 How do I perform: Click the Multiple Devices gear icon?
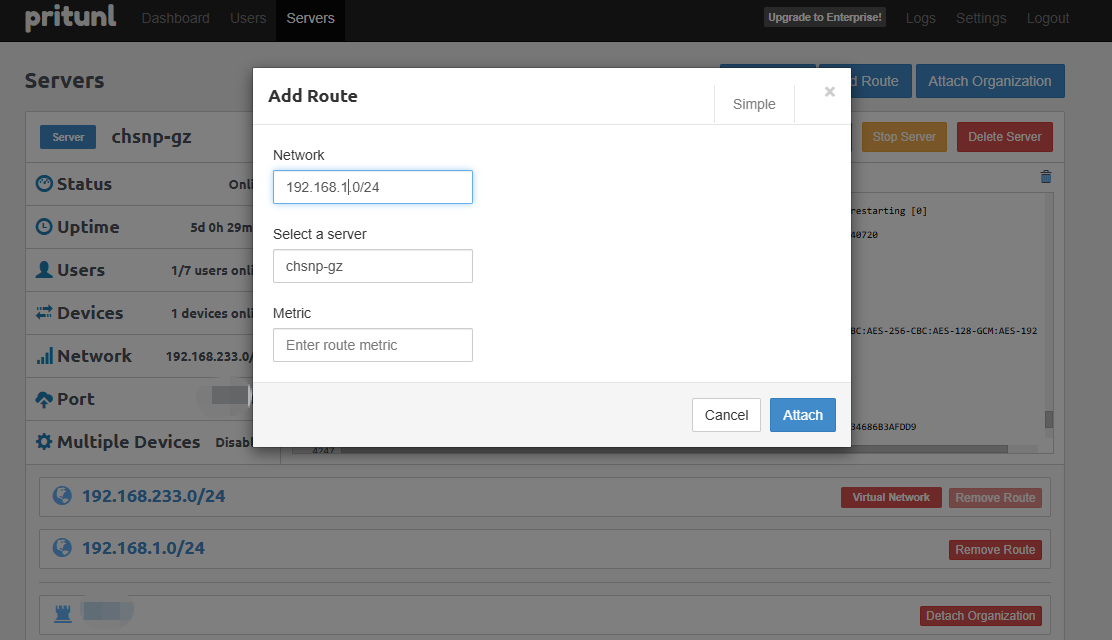(44, 442)
